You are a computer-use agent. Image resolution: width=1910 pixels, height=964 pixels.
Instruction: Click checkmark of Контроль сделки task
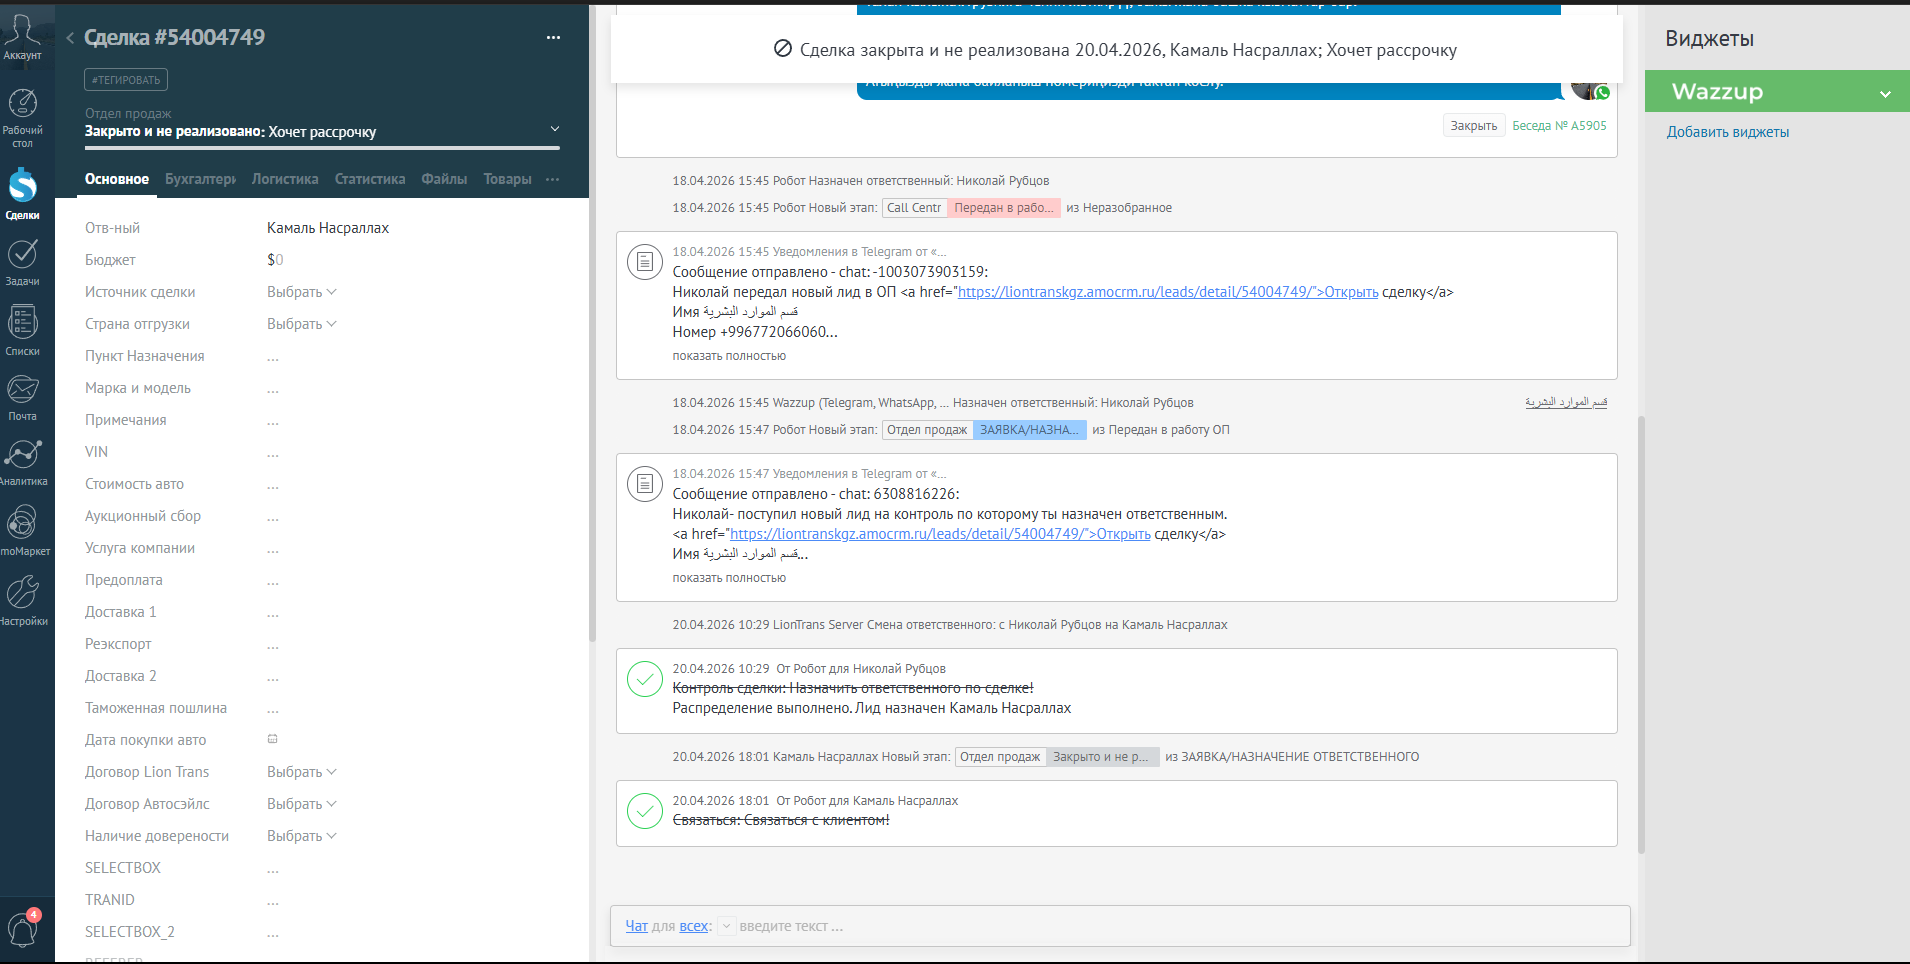[645, 679]
